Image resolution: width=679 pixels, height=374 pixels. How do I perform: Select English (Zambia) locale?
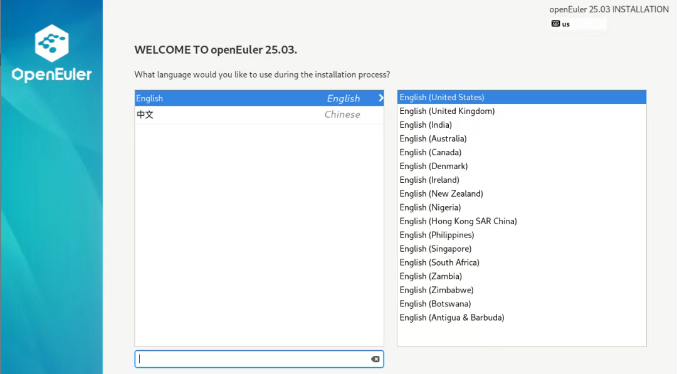(521, 276)
